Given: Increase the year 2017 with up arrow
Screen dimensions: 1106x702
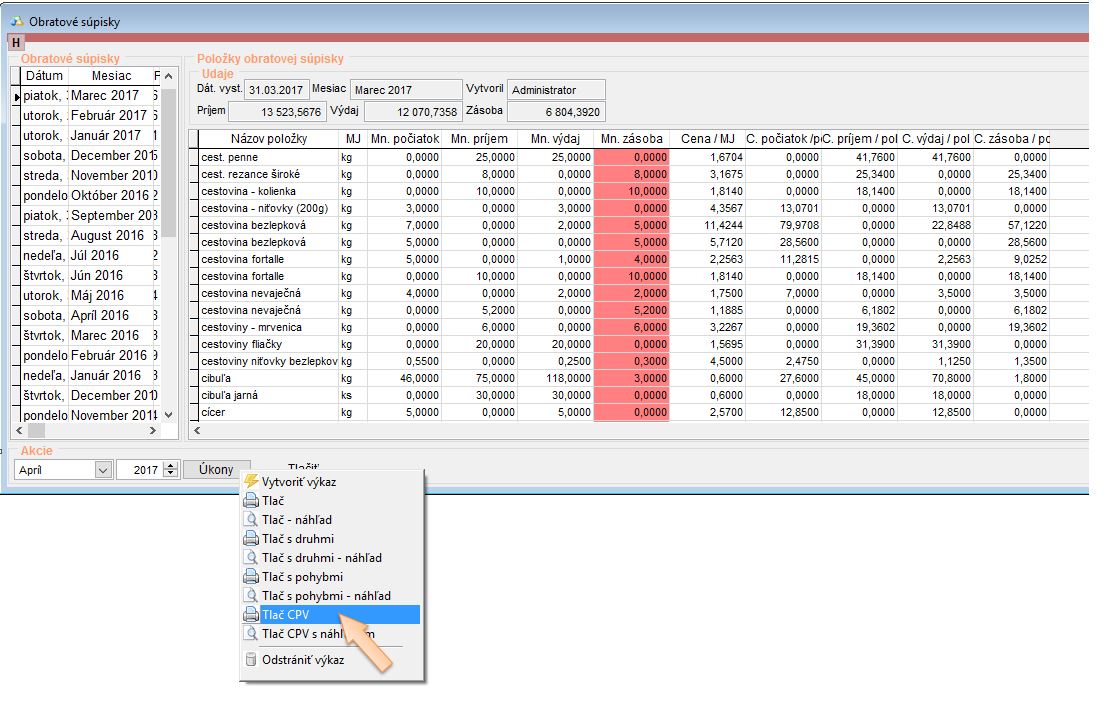Looking at the screenshot, I should (170, 465).
